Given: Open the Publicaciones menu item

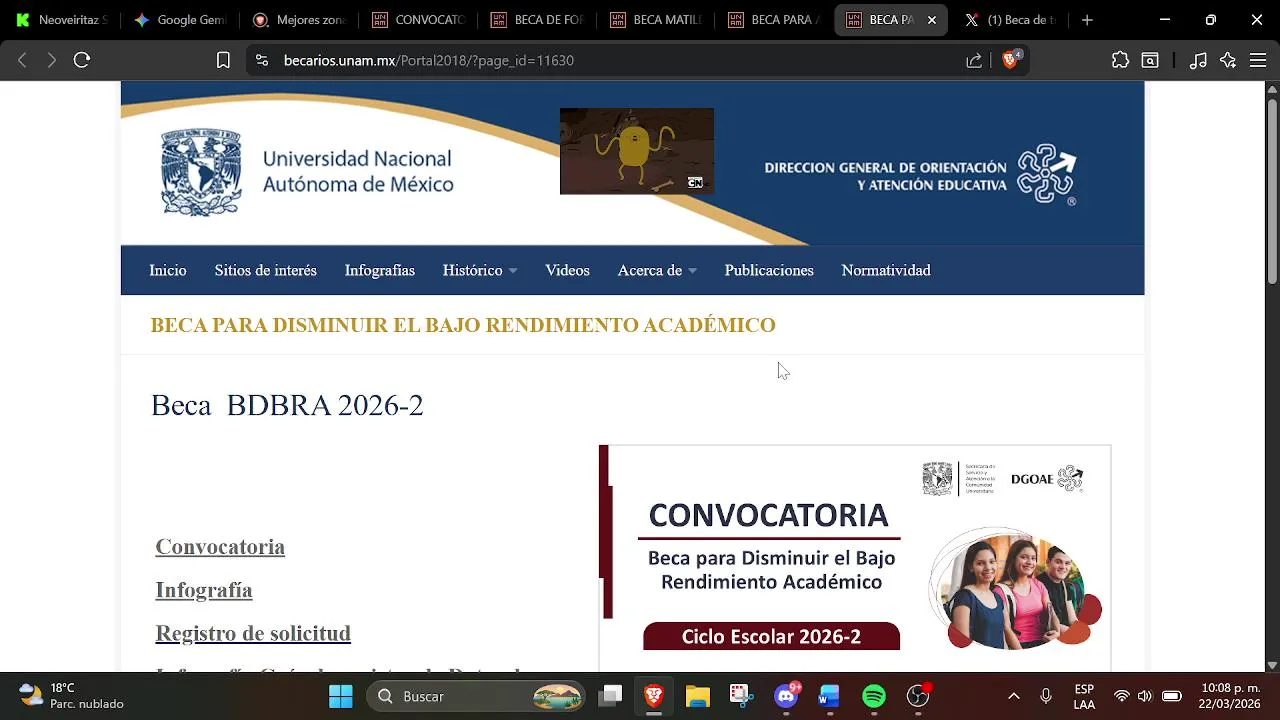Looking at the screenshot, I should (x=769, y=270).
